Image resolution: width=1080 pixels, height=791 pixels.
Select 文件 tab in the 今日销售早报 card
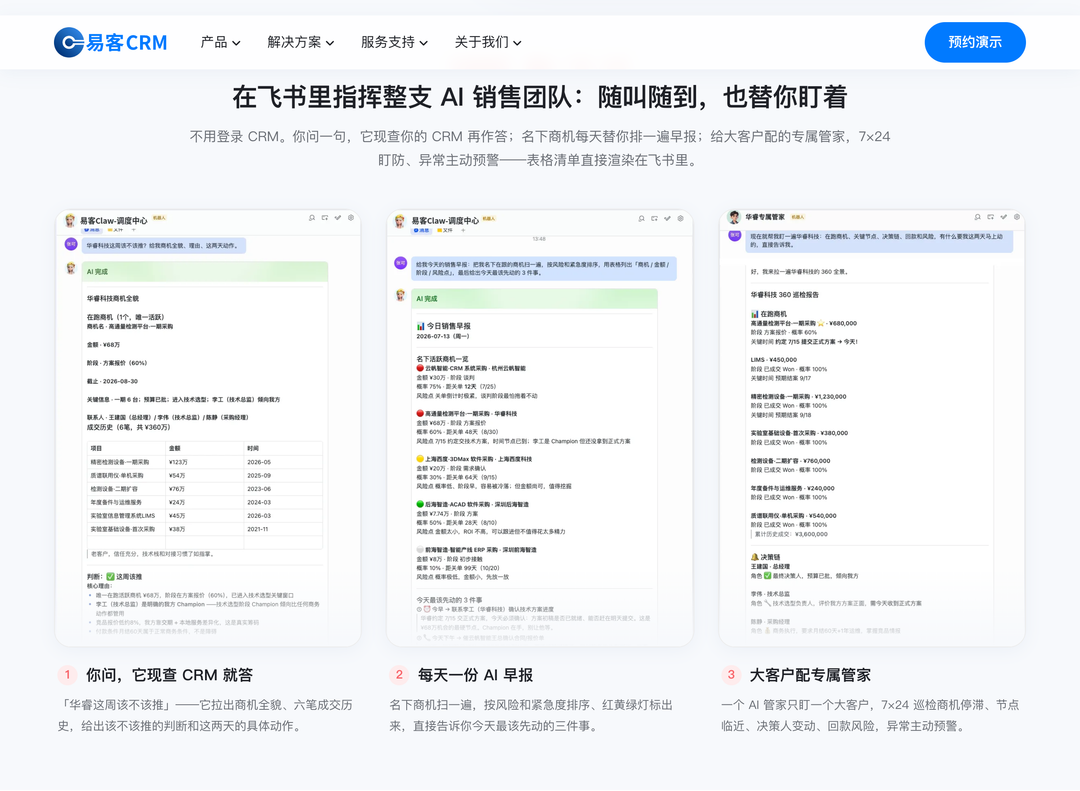click(x=446, y=230)
